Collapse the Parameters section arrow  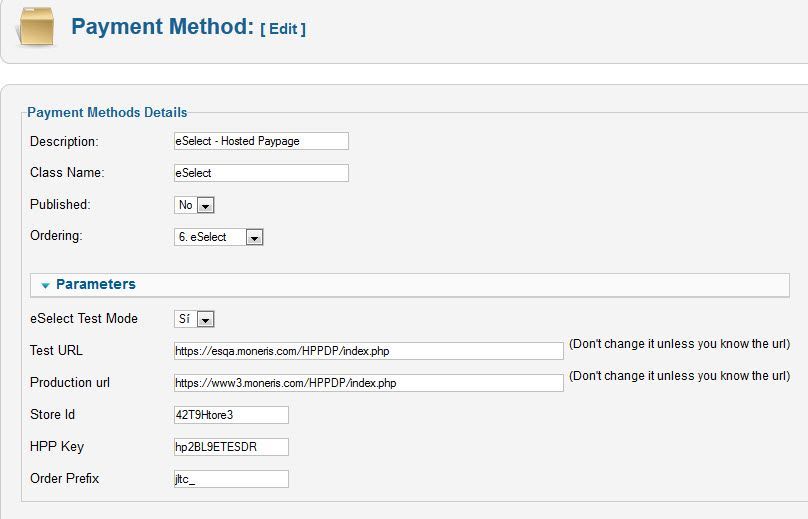(x=45, y=285)
